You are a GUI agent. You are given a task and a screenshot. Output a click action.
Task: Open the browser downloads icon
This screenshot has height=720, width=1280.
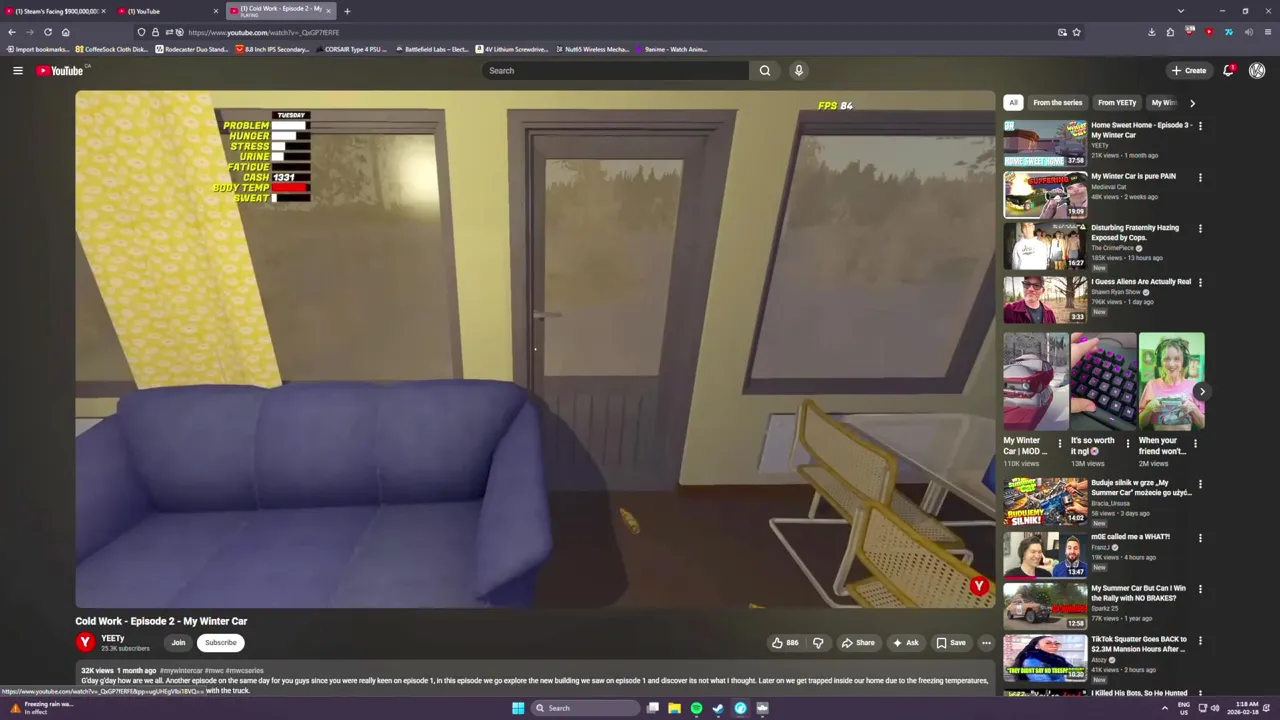[x=1151, y=32]
